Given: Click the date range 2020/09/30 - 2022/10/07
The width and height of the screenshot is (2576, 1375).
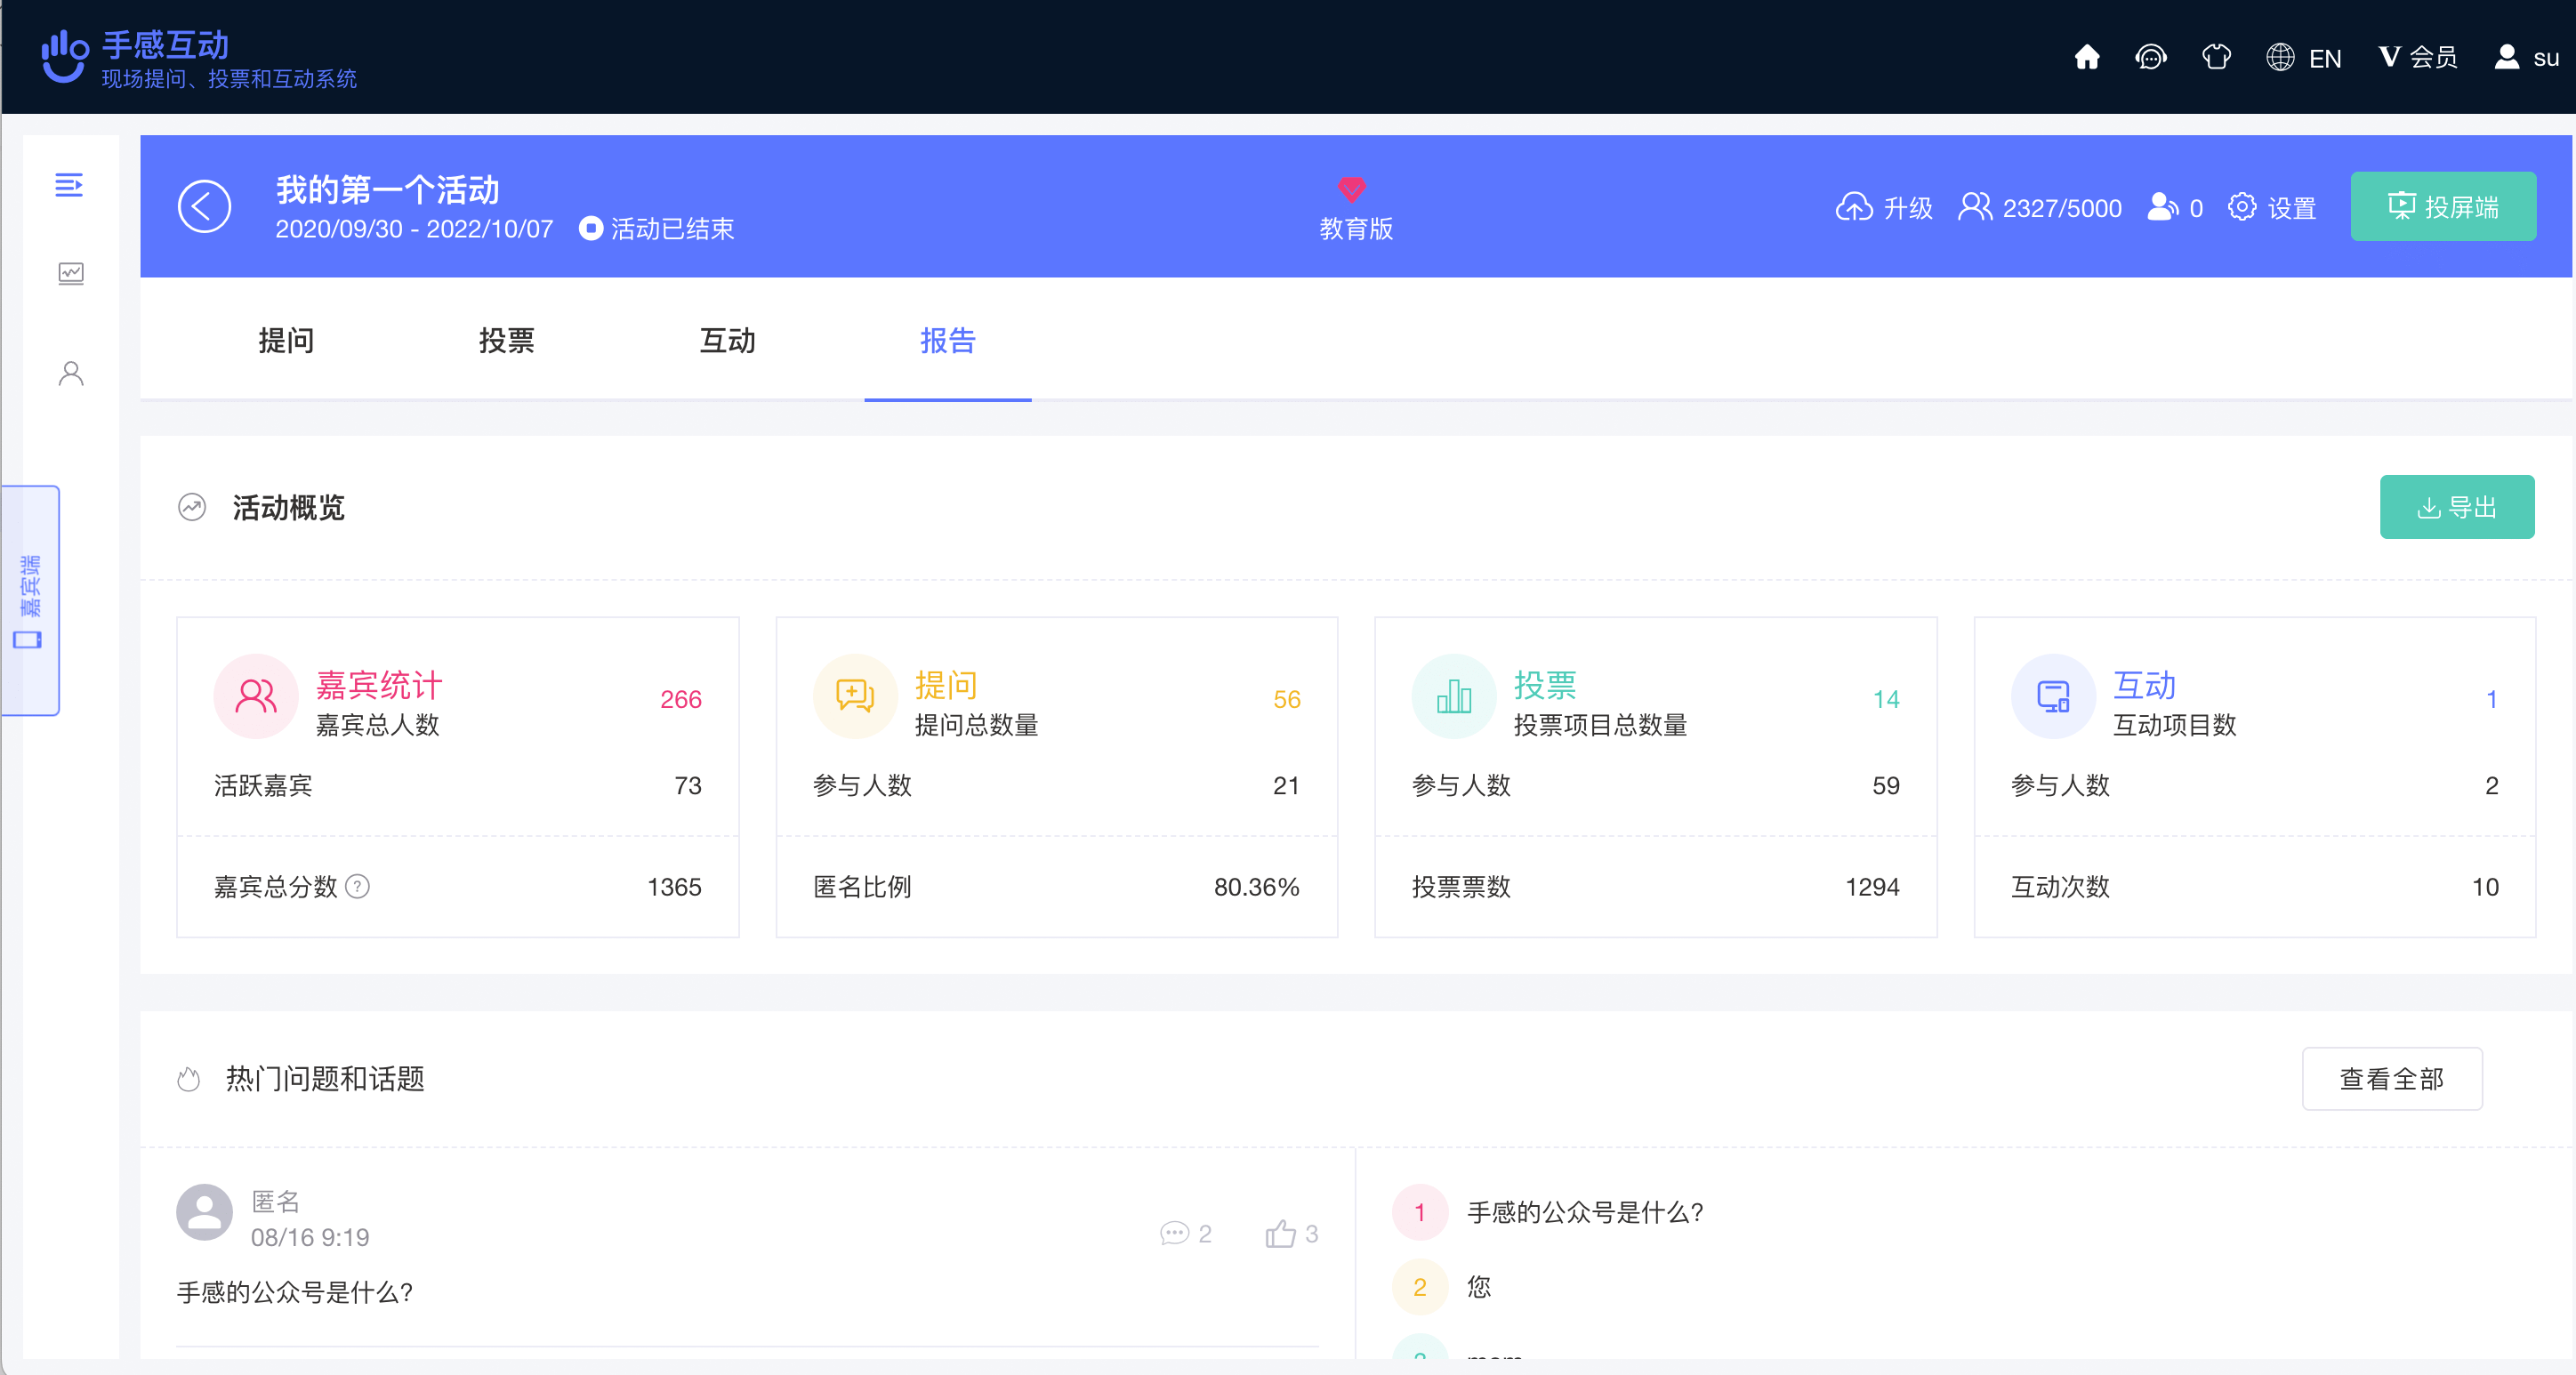Looking at the screenshot, I should (414, 229).
